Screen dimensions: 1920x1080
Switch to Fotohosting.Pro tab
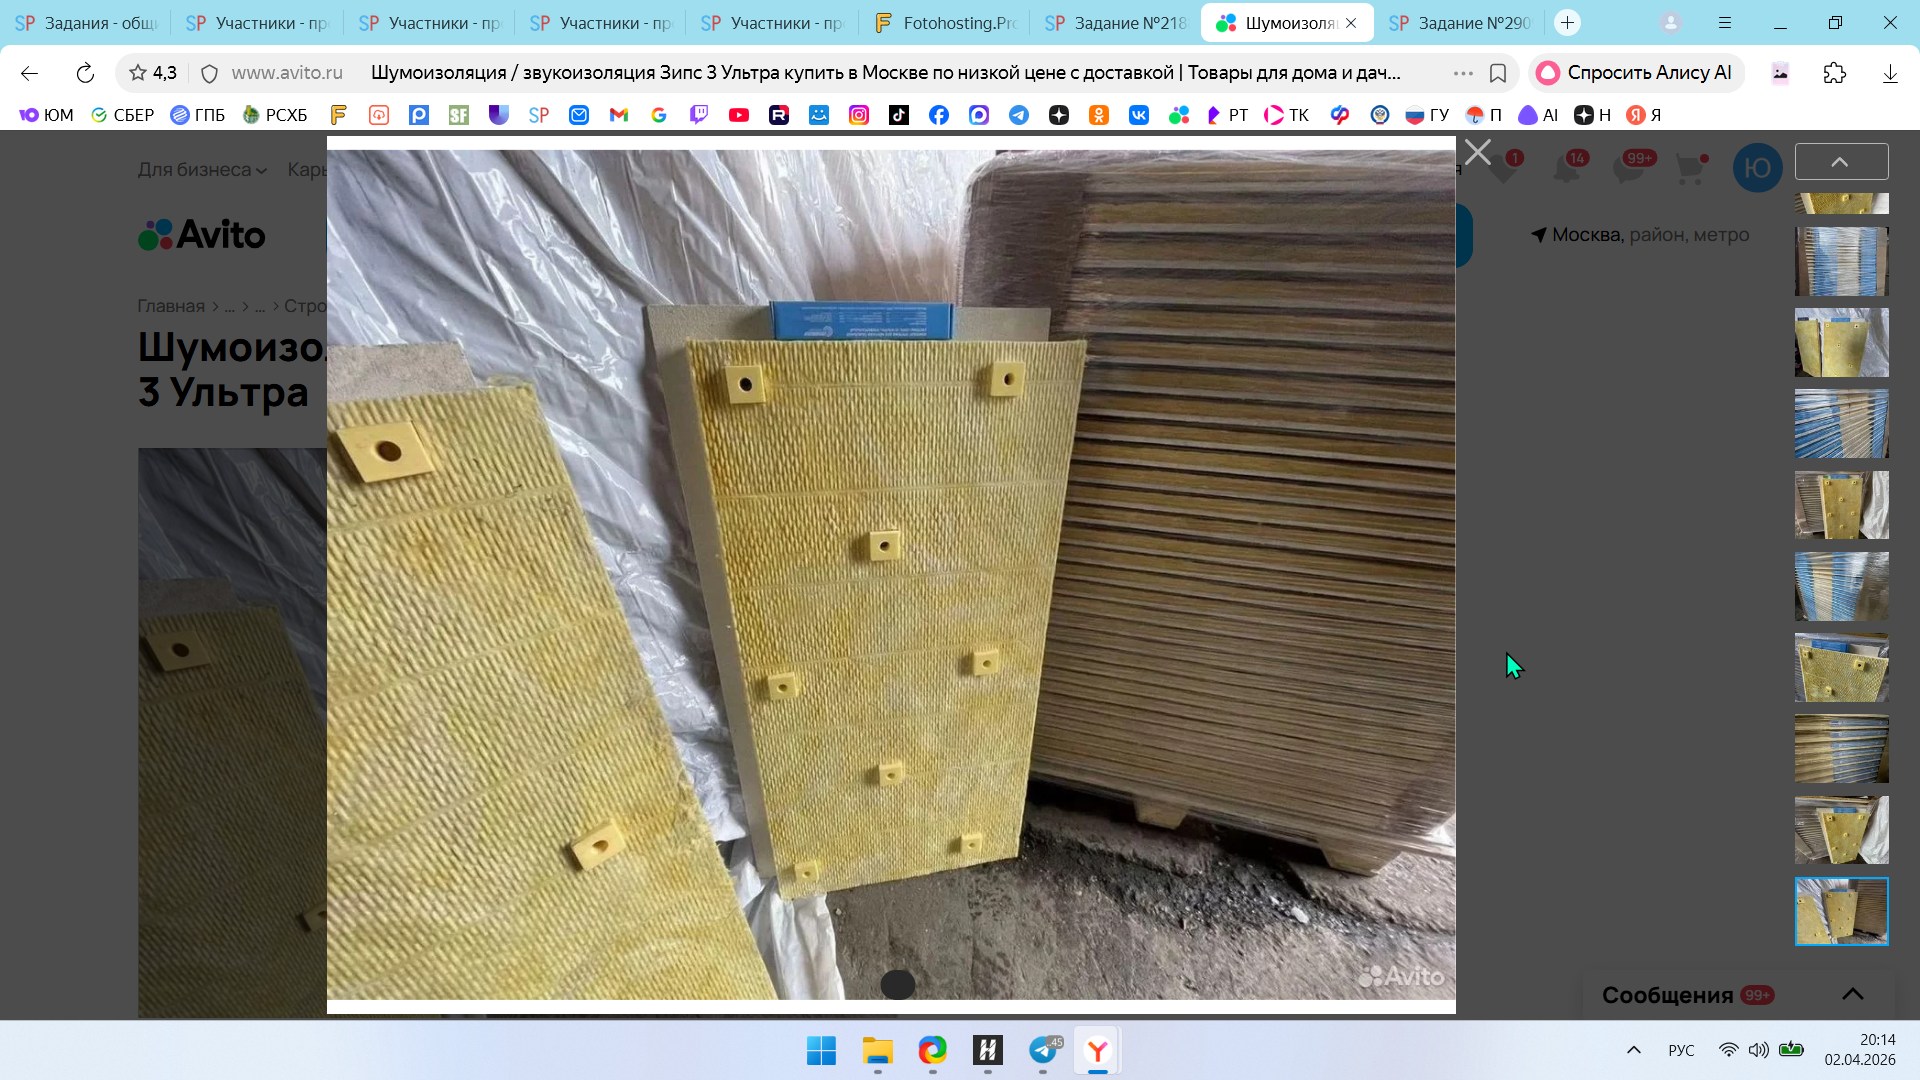pos(944,23)
